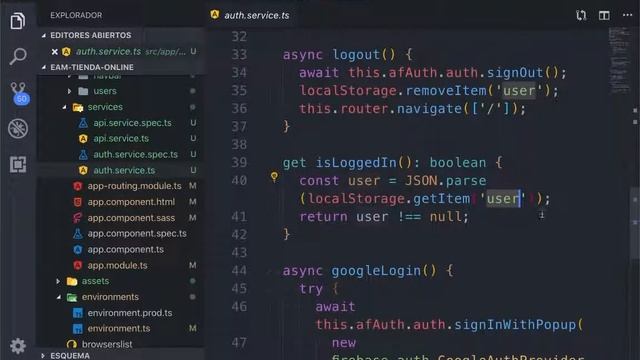The height and width of the screenshot is (360, 640).
Task: Open the Explorer view in activity bar
Action: click(18, 20)
